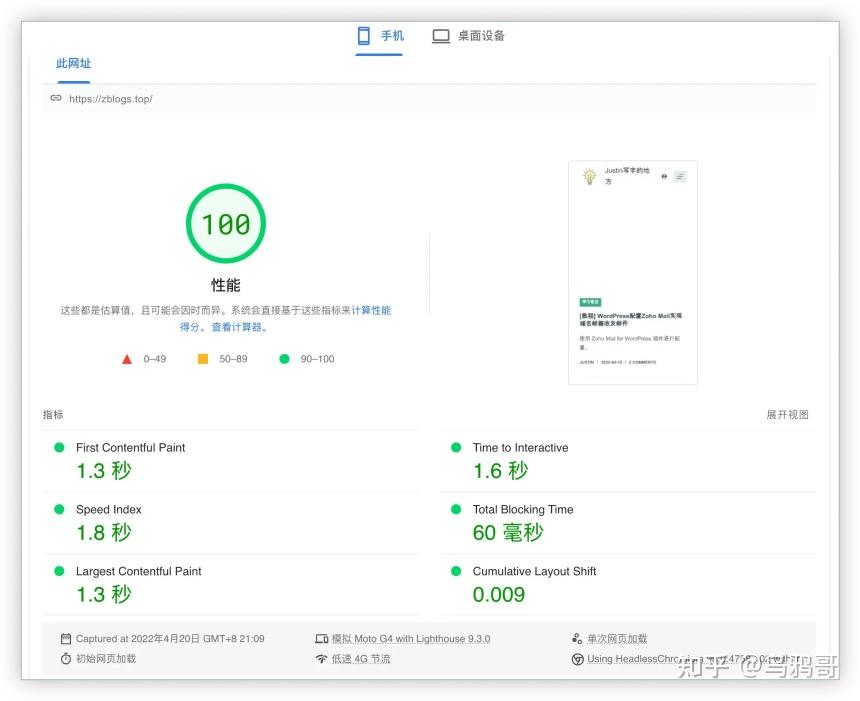Click the page screenshot thumbnail
The width and height of the screenshot is (860, 701).
(633, 273)
